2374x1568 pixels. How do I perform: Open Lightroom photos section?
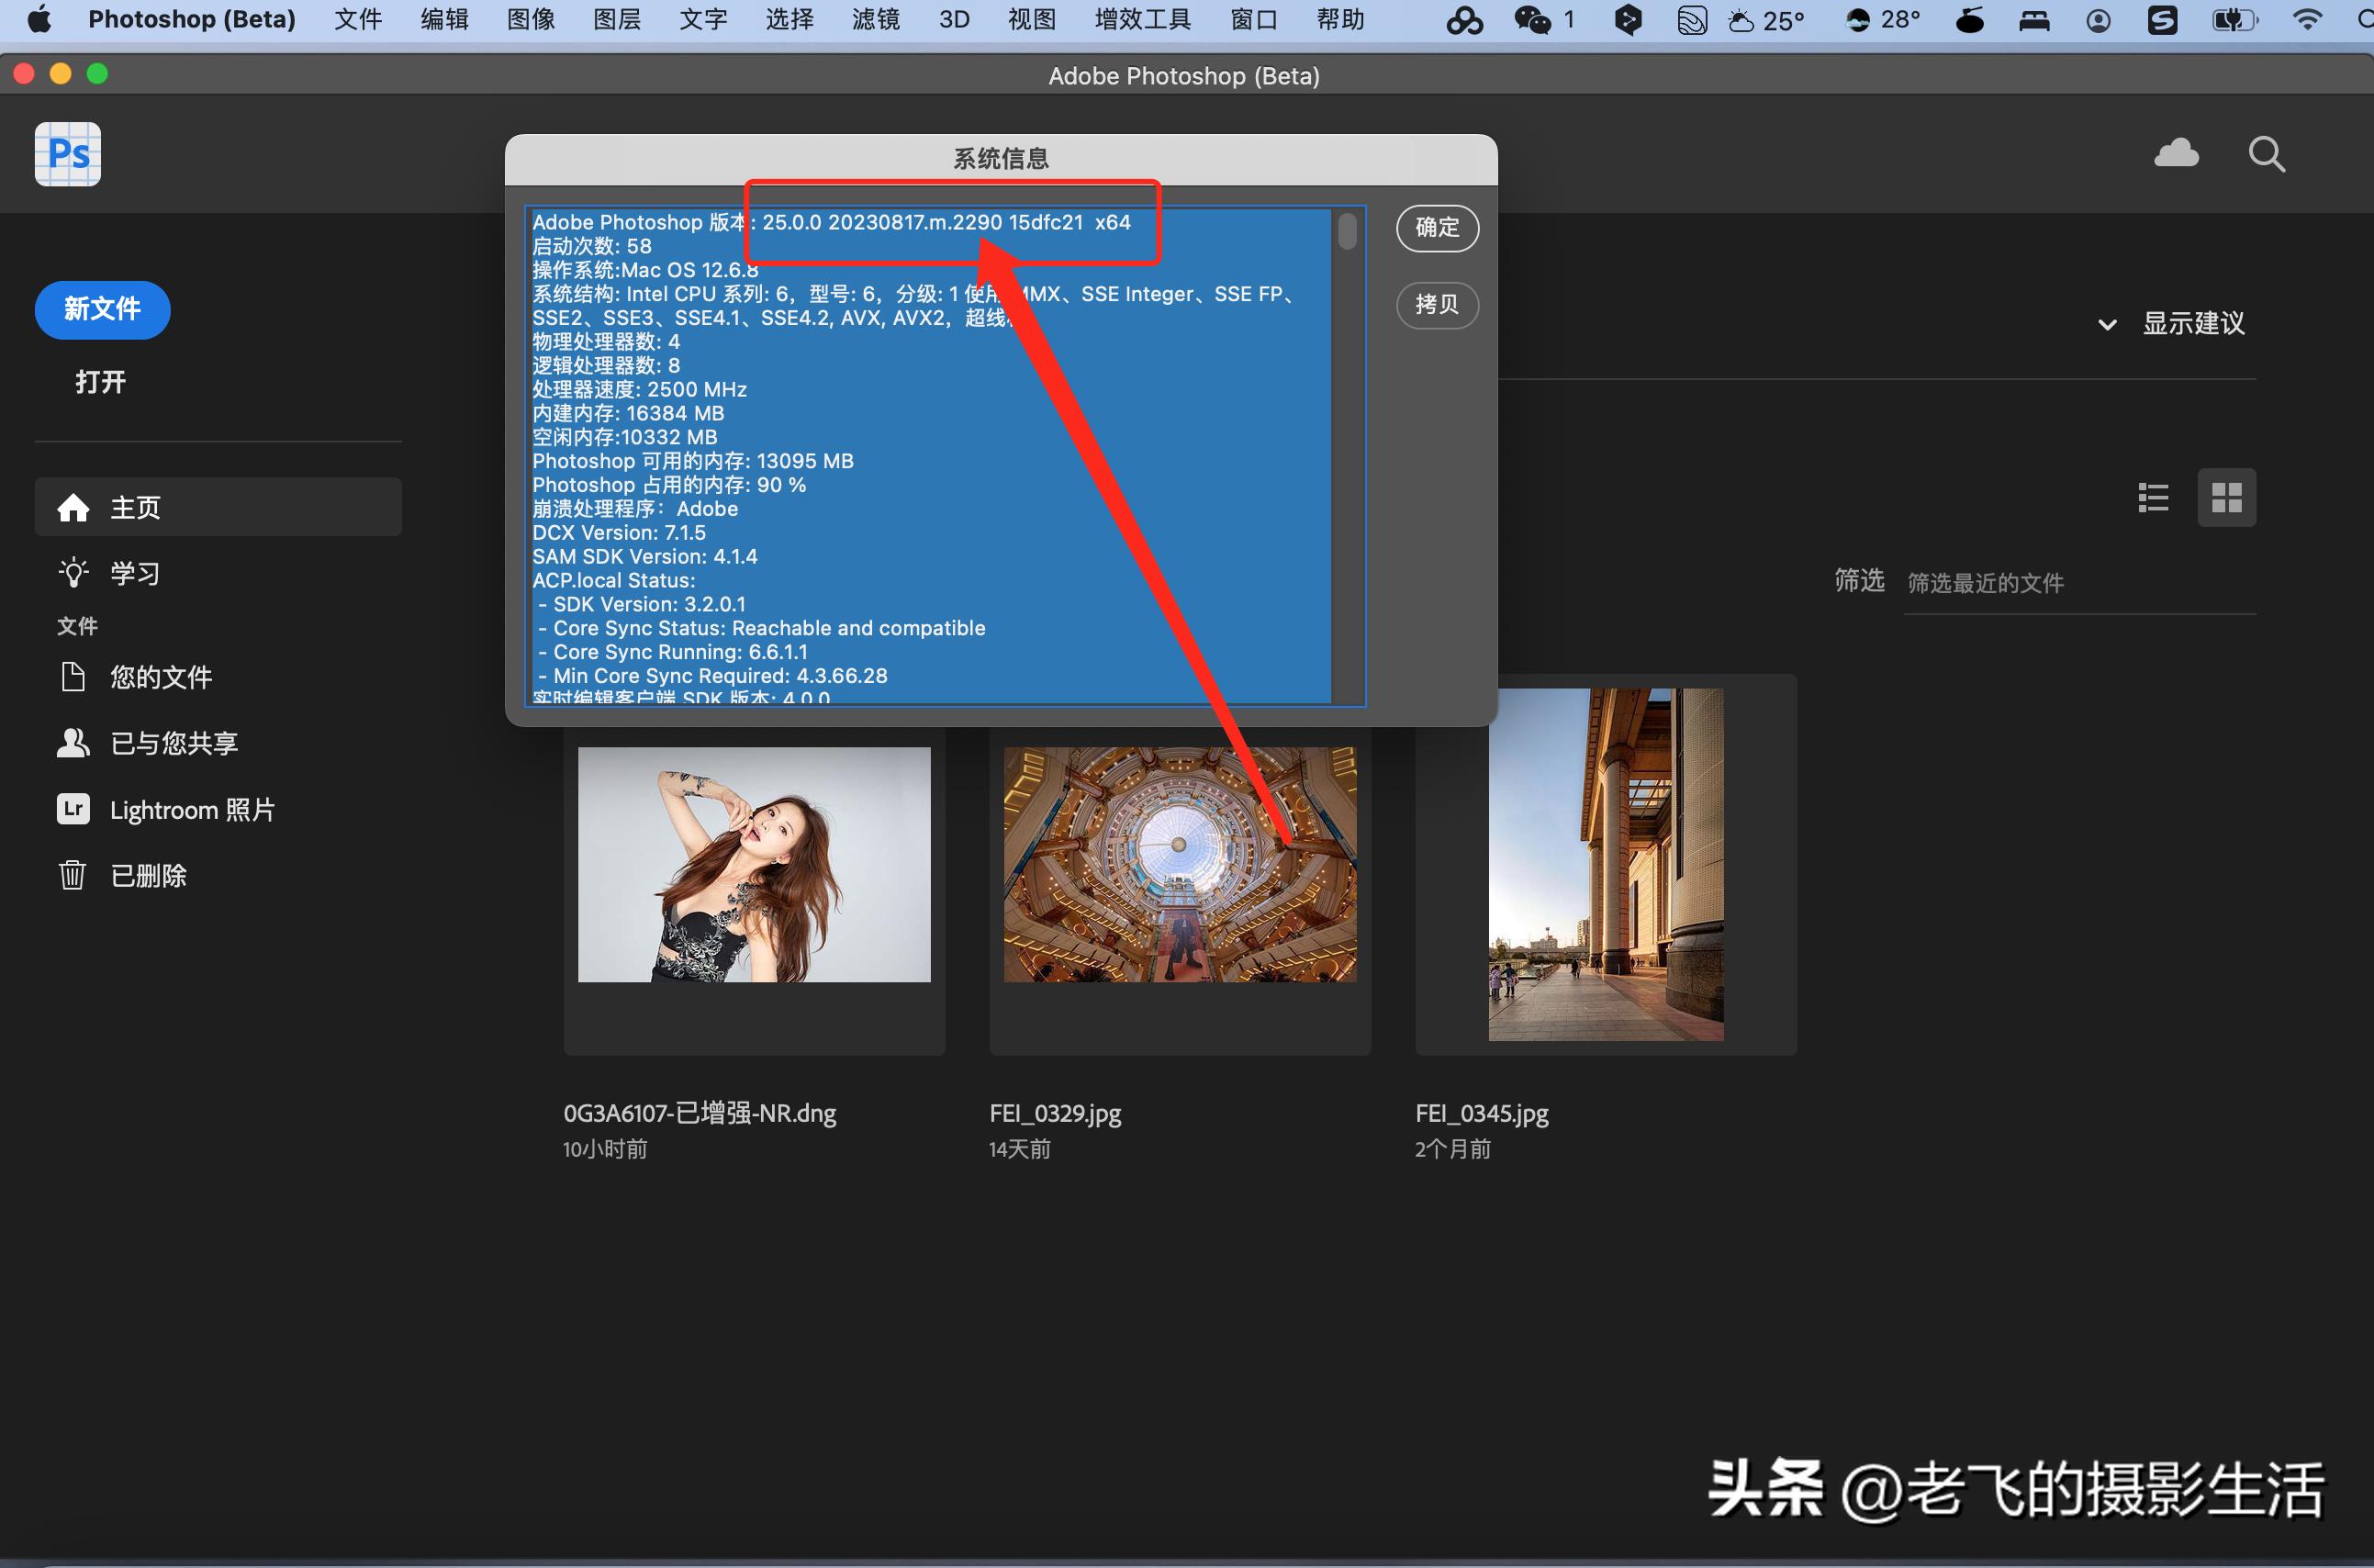click(x=190, y=809)
